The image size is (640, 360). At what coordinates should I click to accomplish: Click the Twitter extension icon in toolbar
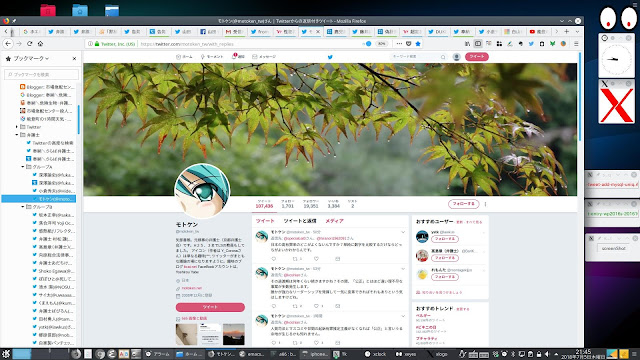tap(531, 44)
